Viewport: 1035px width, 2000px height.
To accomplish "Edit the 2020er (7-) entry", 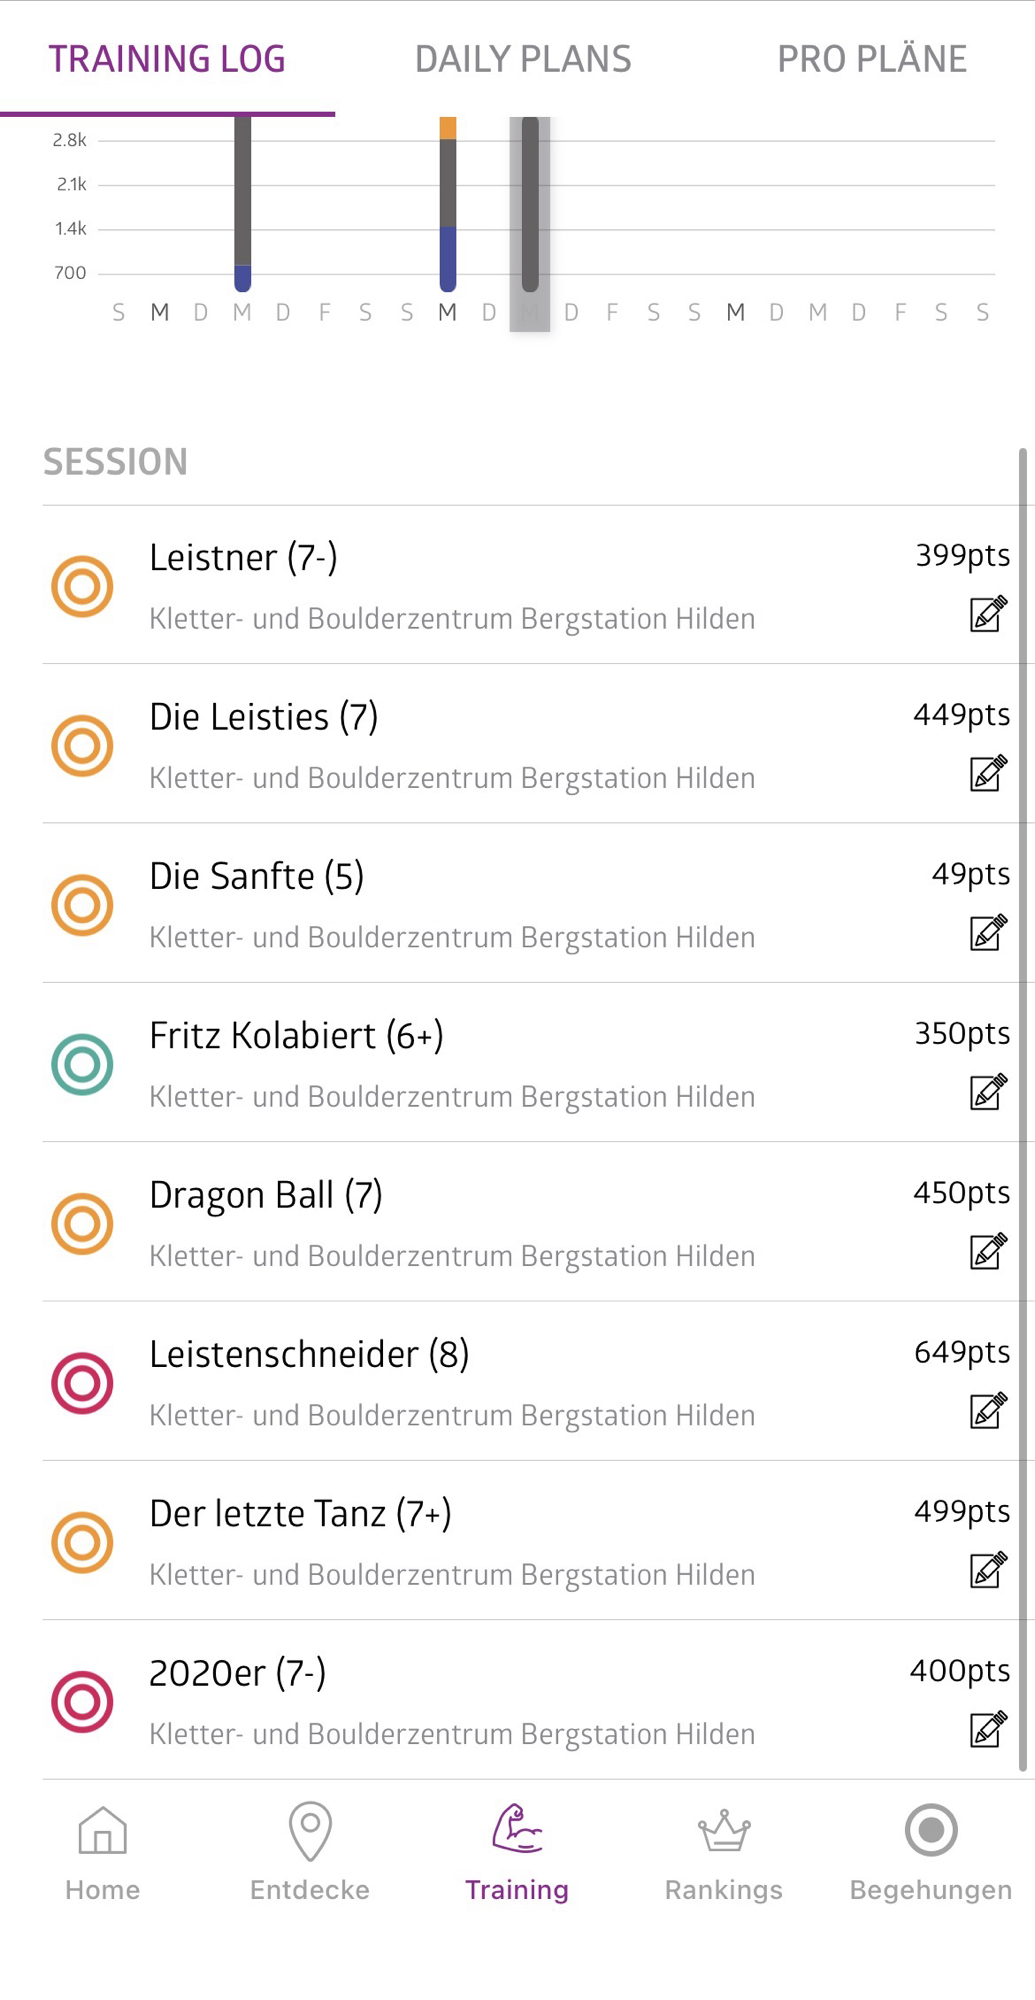I will tap(988, 1729).
